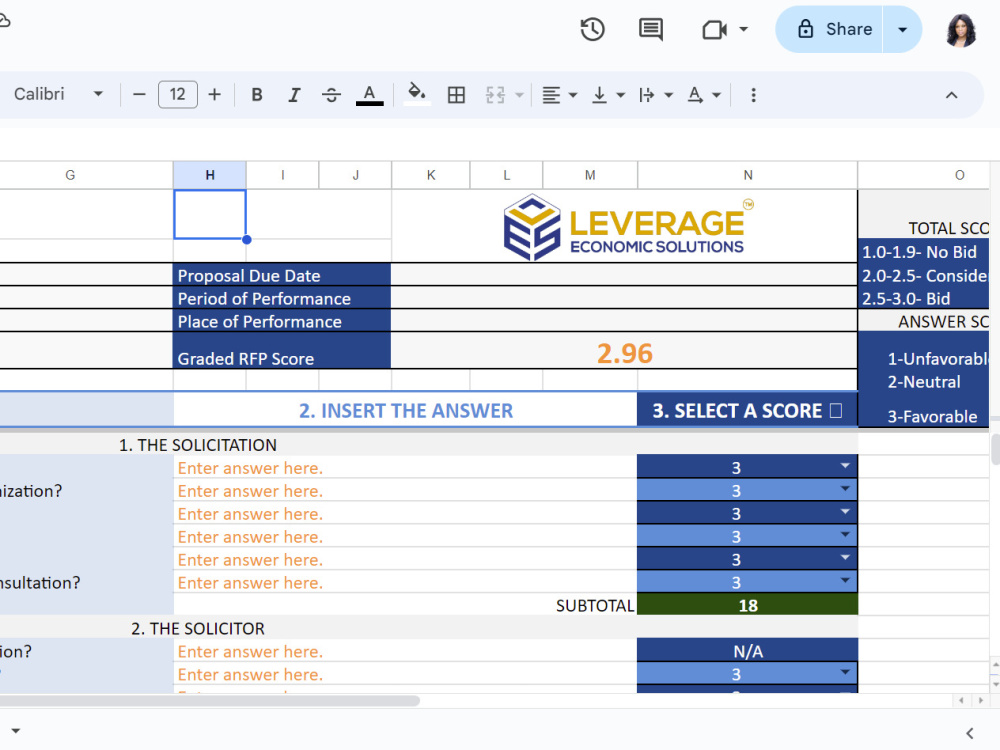Click the scroll right arrow
The width and height of the screenshot is (1000, 750).
coord(981,700)
